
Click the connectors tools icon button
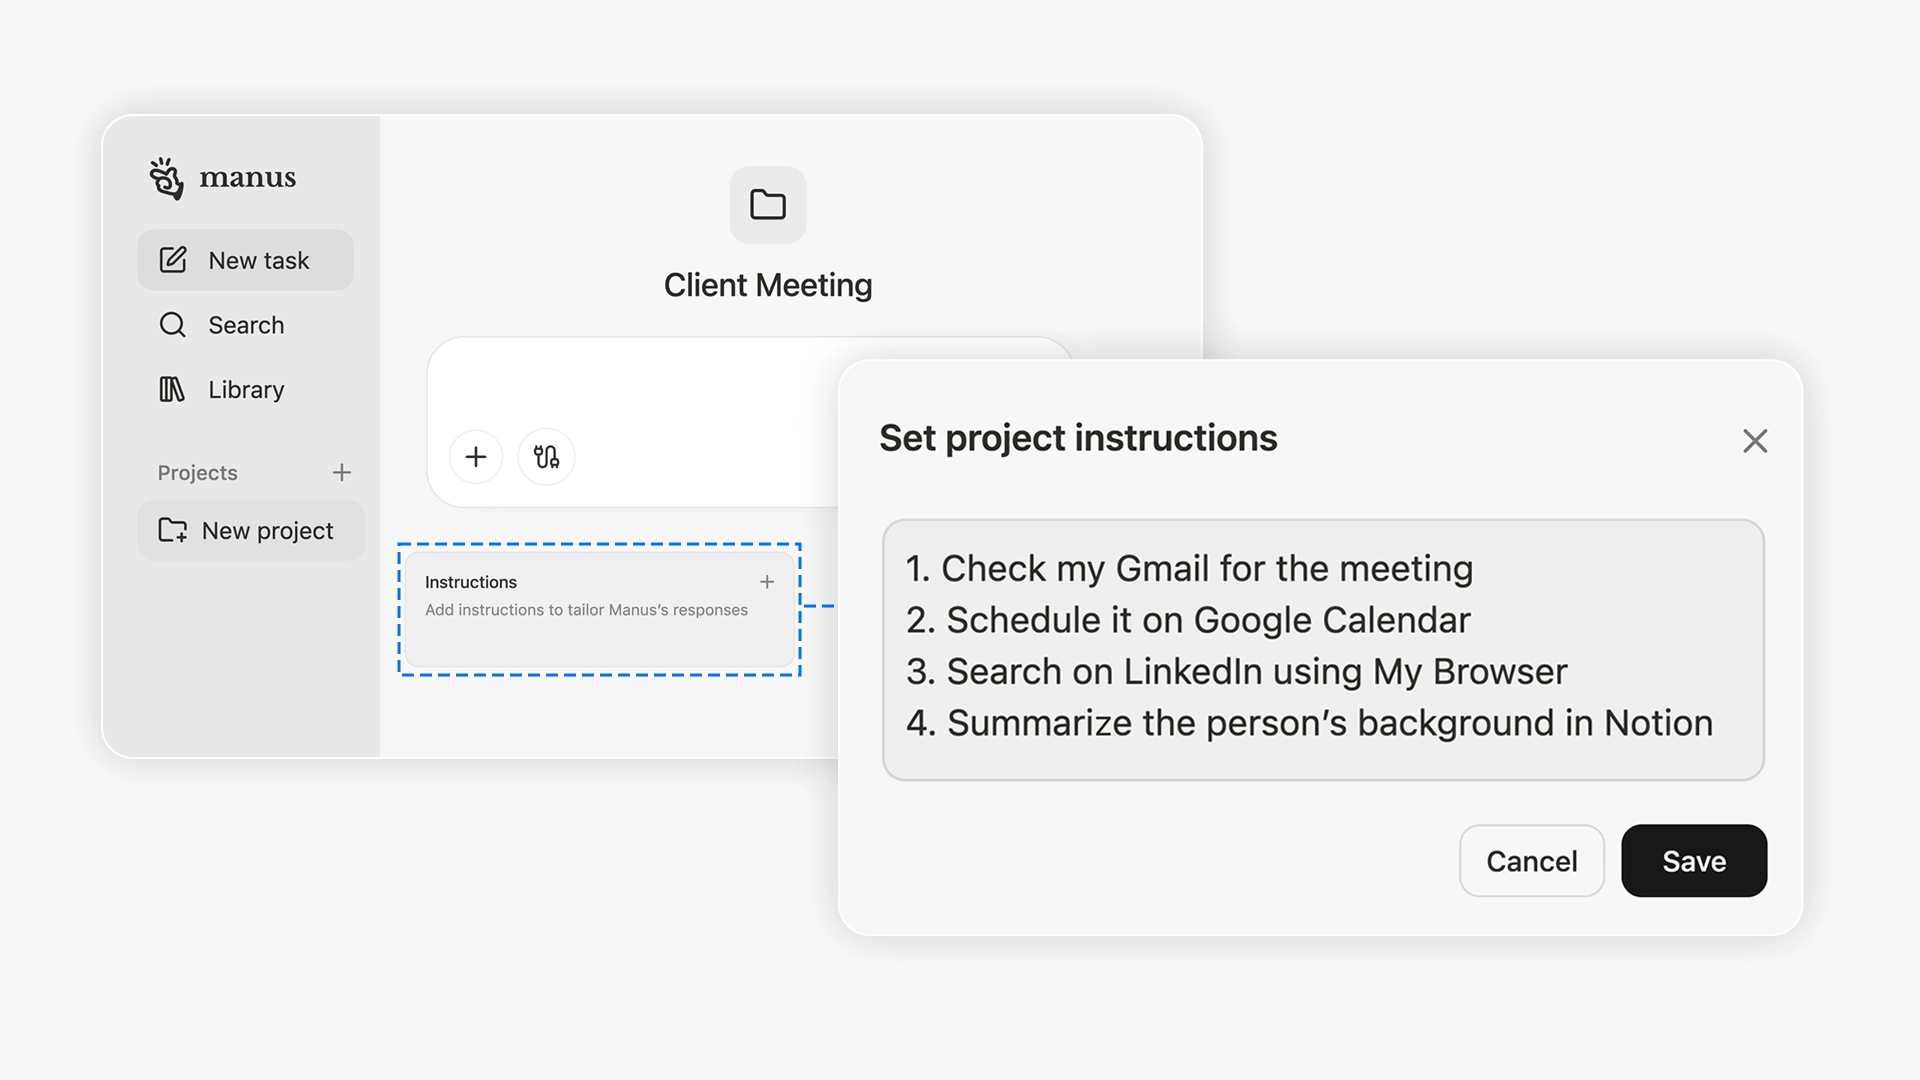[x=546, y=457]
